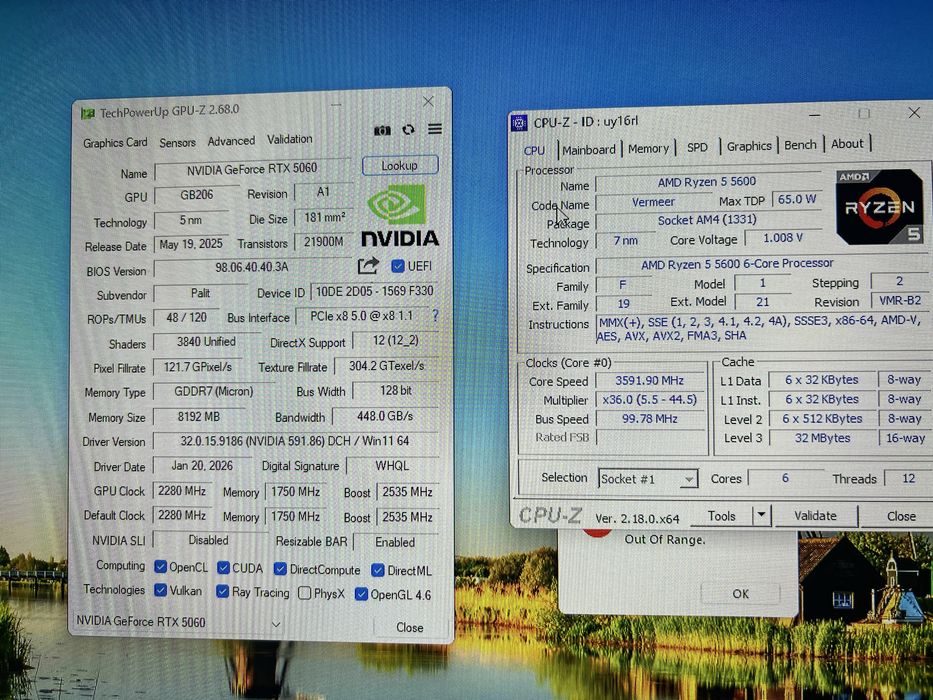Click the Bandwidth value 448.0 GB/s

coord(385,416)
